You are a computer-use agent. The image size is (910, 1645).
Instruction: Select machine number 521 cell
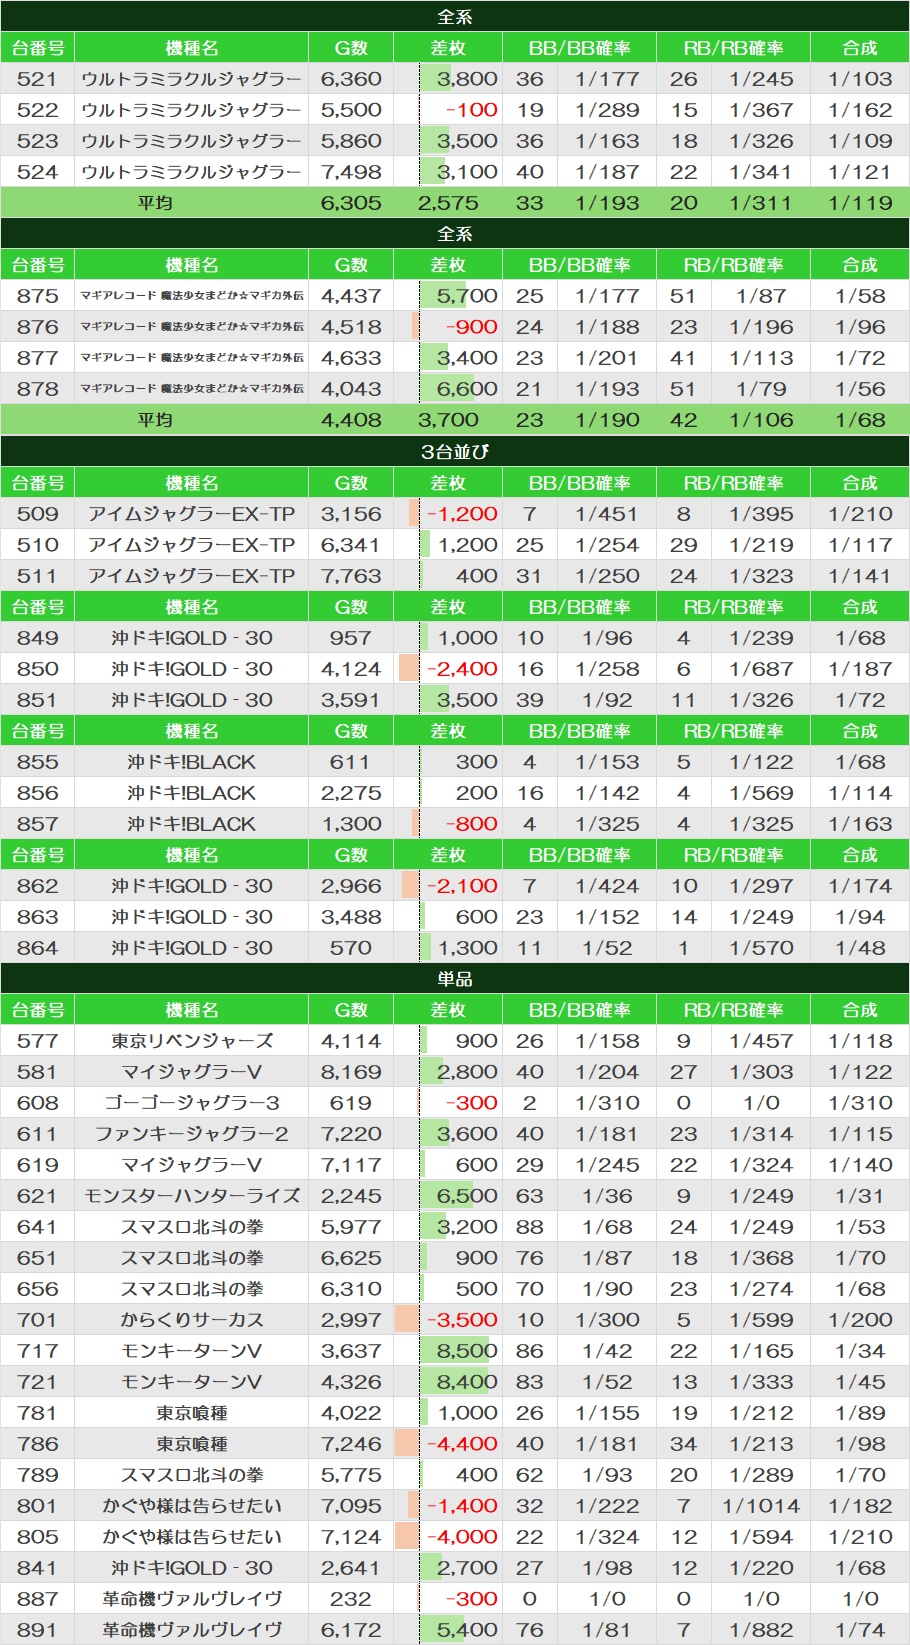(x=37, y=79)
